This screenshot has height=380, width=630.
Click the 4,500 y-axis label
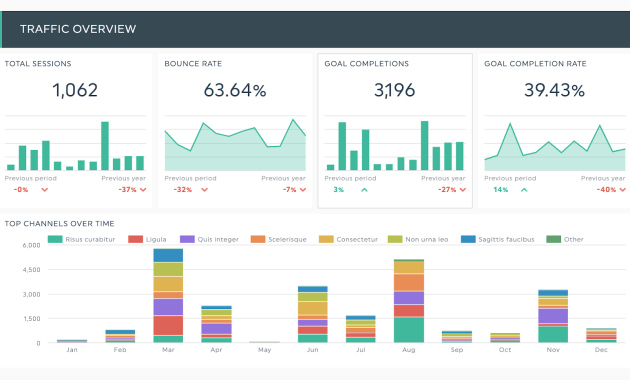pos(31,270)
